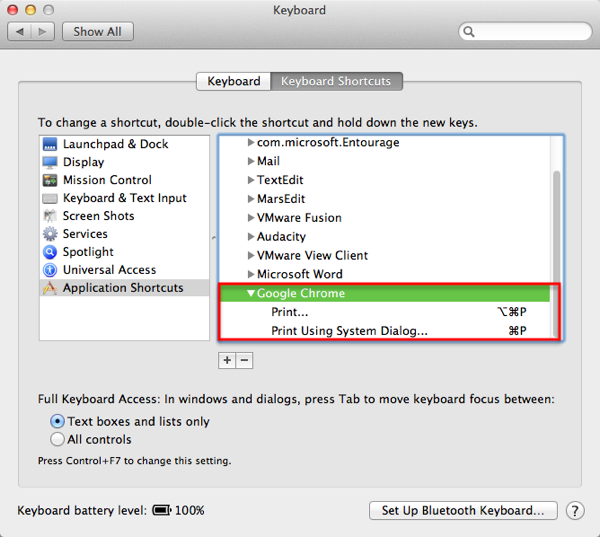Screen dimensions: 600x537
Task: Click the VMware Fusion row label
Action: pyautogui.click(x=299, y=218)
